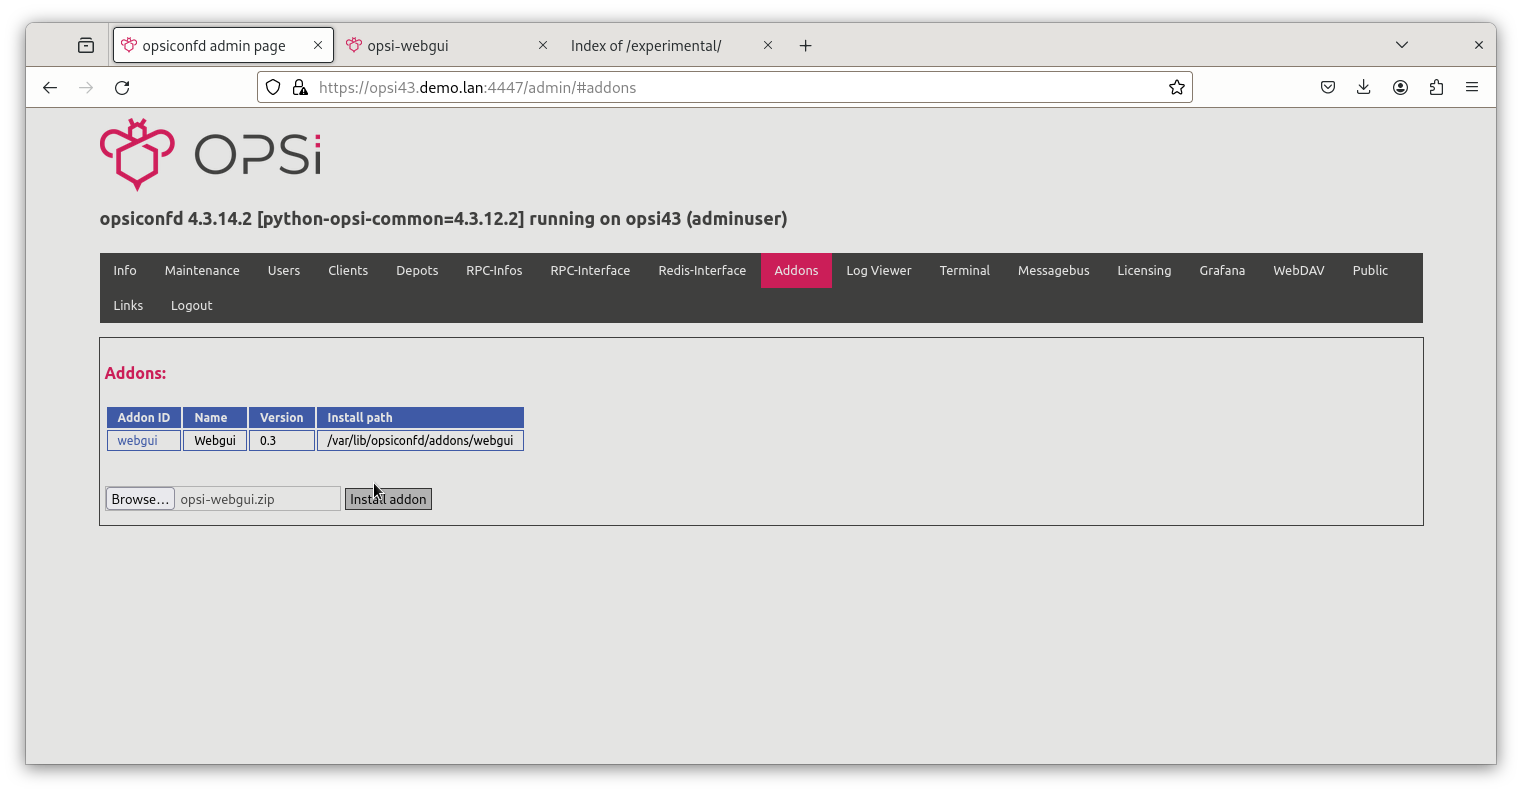Switch to Index of /experimental/ tab
Viewport: 1522px width, 793px height.
[x=671, y=45]
